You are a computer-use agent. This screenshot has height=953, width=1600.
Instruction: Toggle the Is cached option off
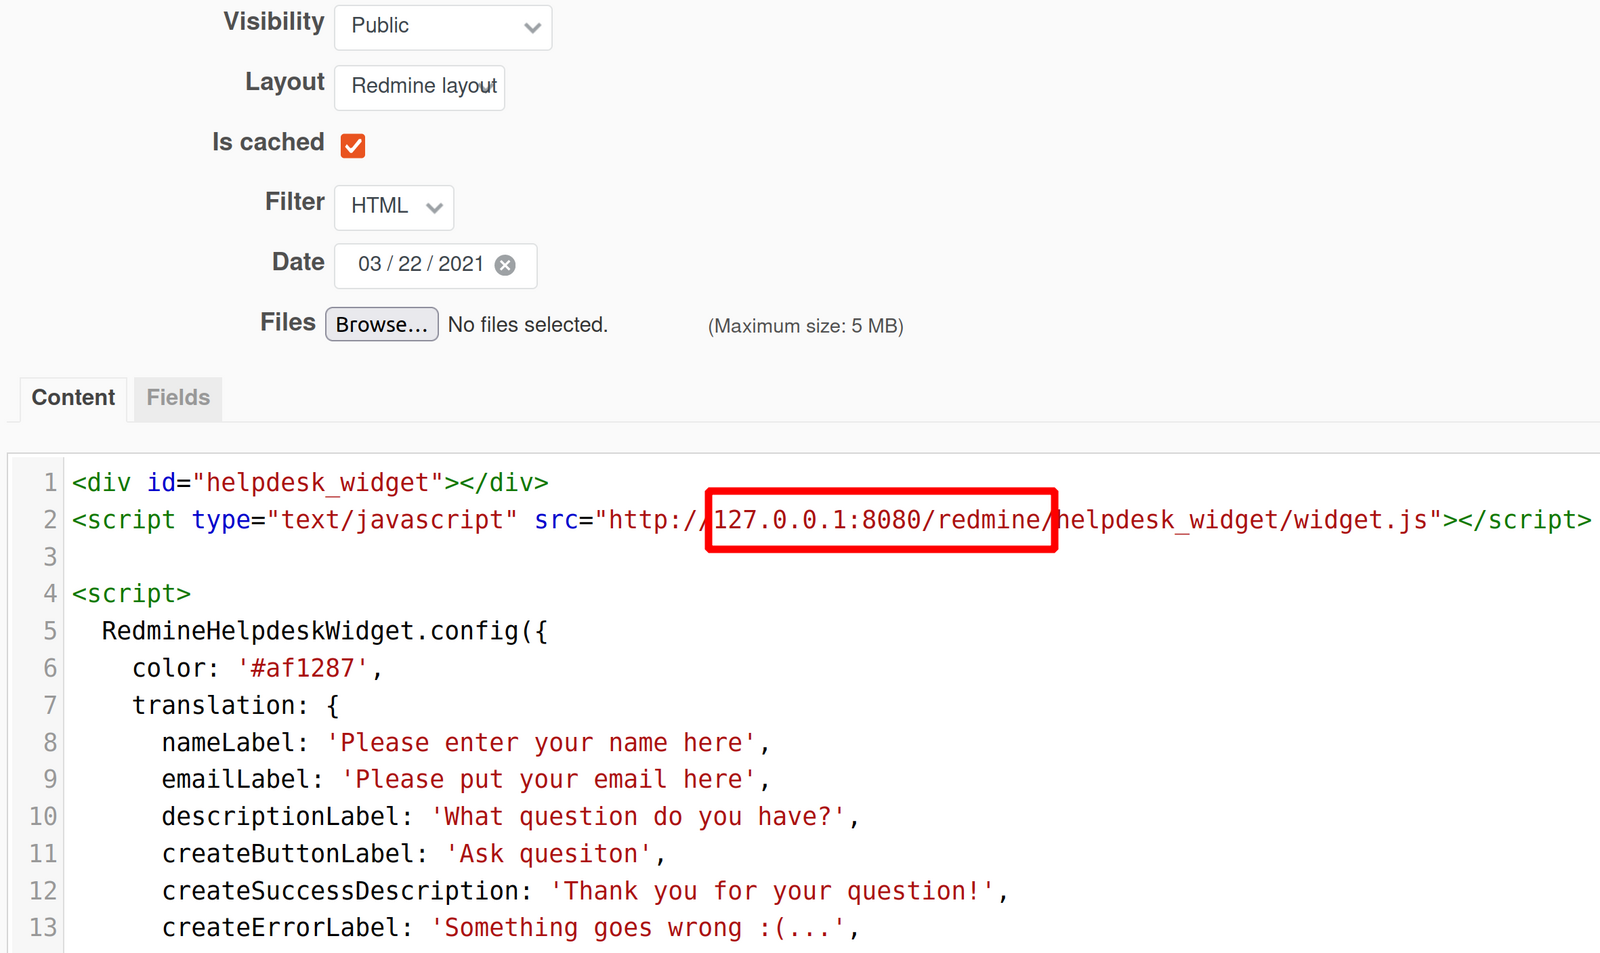point(352,145)
